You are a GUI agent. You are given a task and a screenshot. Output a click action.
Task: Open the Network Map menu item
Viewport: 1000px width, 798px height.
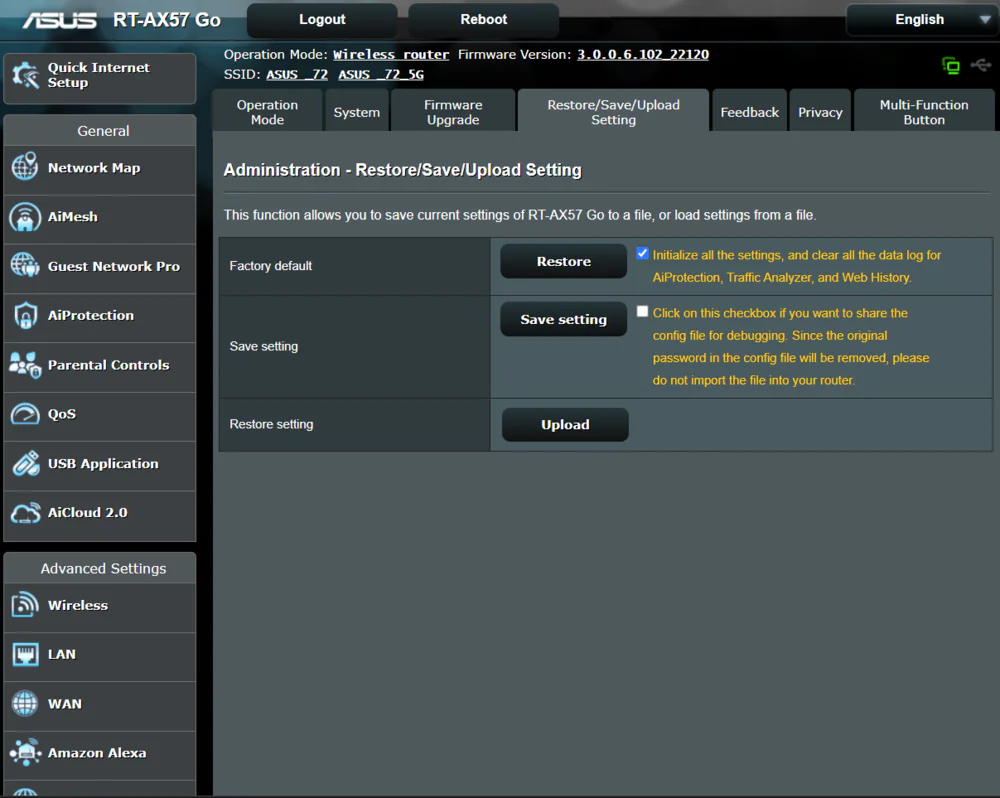(x=99, y=168)
